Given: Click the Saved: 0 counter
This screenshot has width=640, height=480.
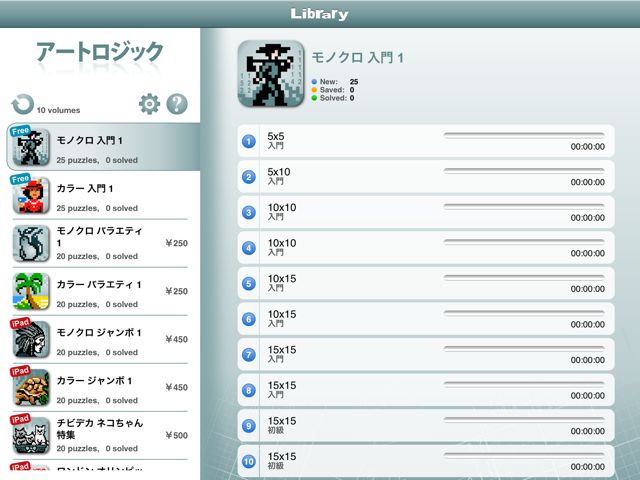Looking at the screenshot, I should (x=333, y=90).
